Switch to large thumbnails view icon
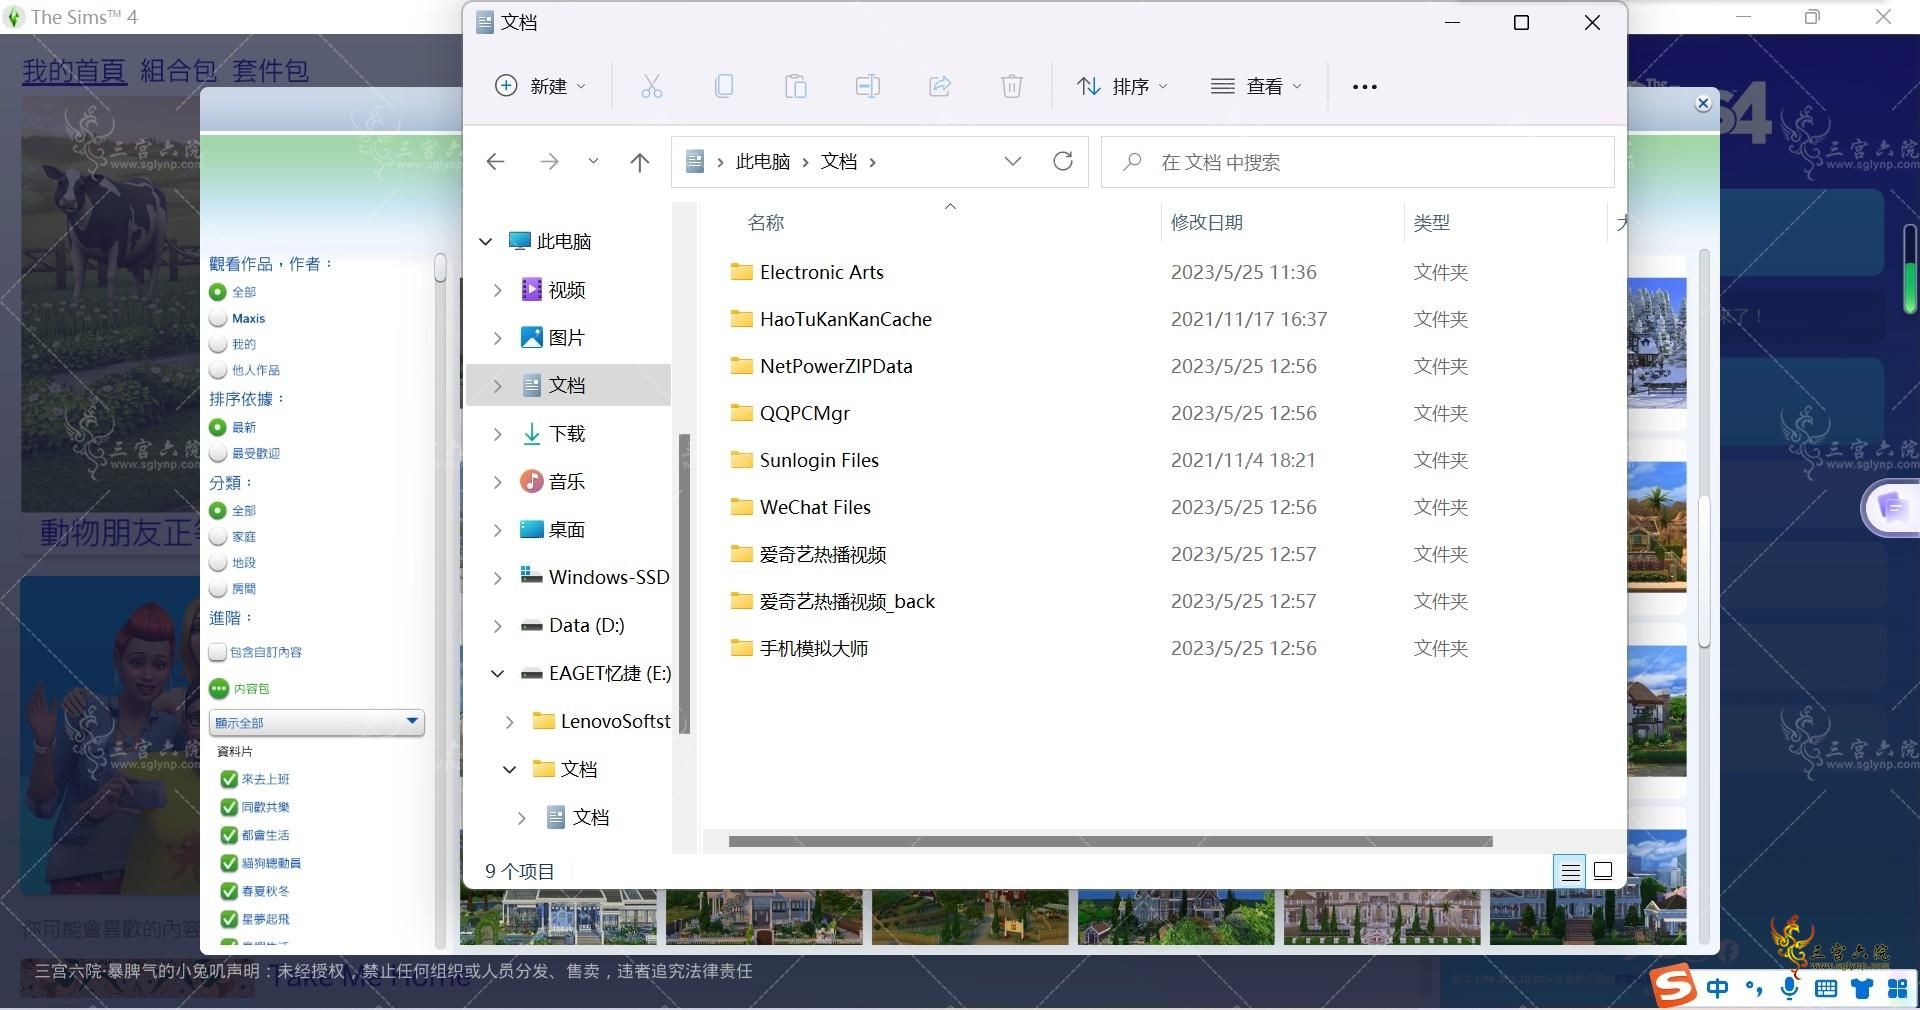This screenshot has width=1920, height=1010. point(1603,872)
